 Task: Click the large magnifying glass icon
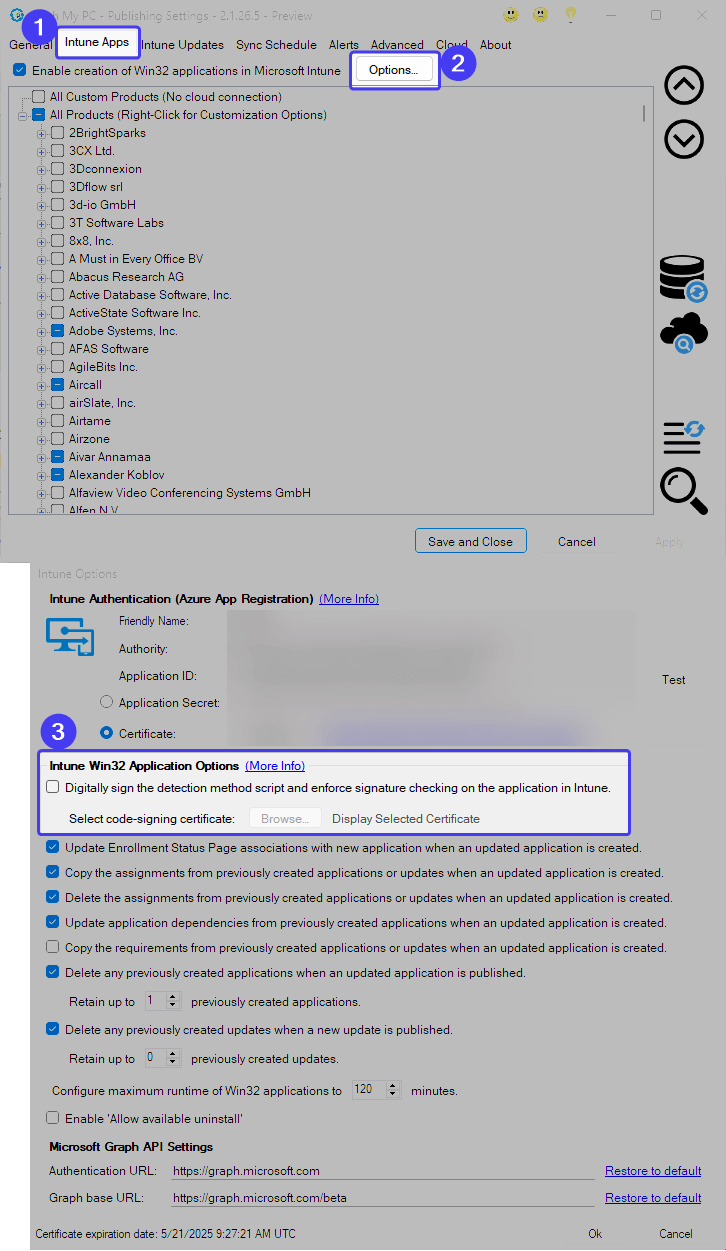(x=684, y=492)
